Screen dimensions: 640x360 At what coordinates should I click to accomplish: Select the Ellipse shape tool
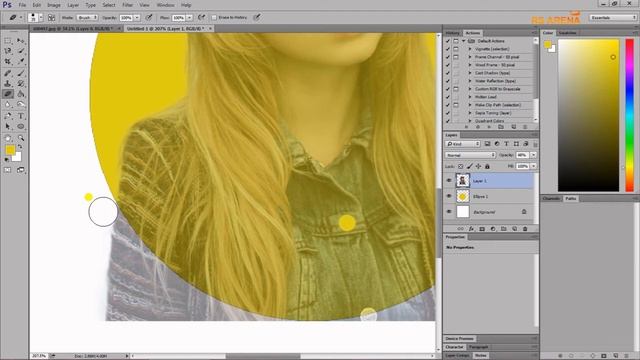[21, 127]
